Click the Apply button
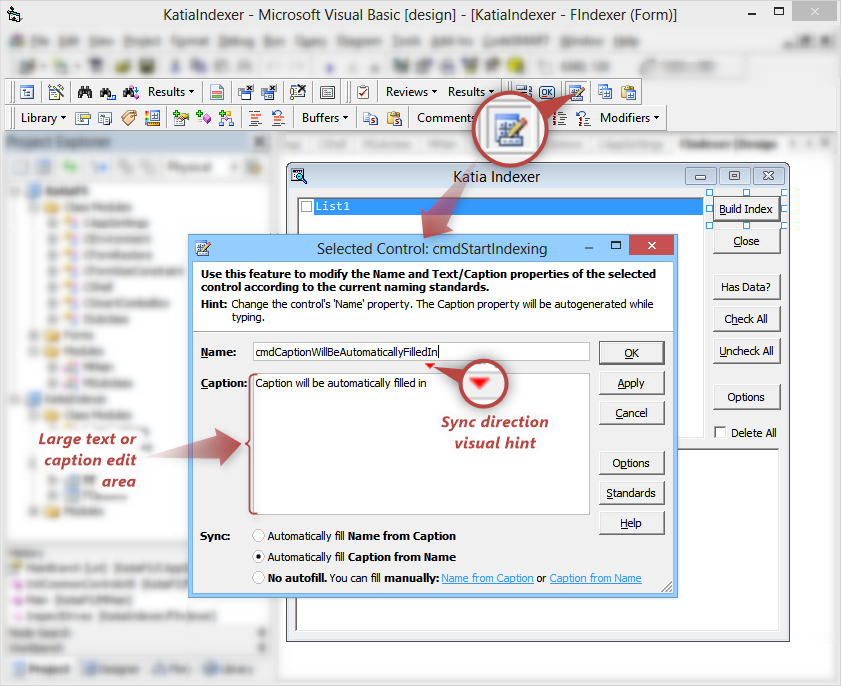841x686 pixels. click(631, 383)
